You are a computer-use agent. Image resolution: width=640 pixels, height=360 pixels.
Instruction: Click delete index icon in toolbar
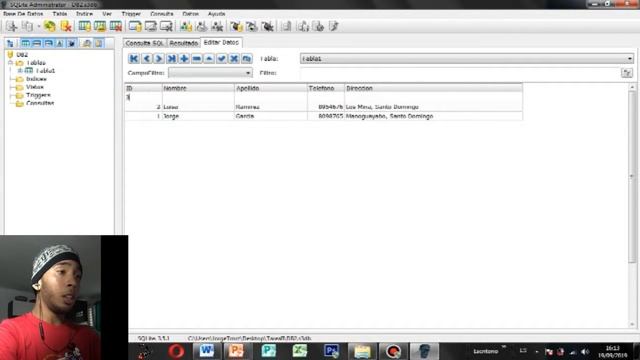(x=166, y=27)
